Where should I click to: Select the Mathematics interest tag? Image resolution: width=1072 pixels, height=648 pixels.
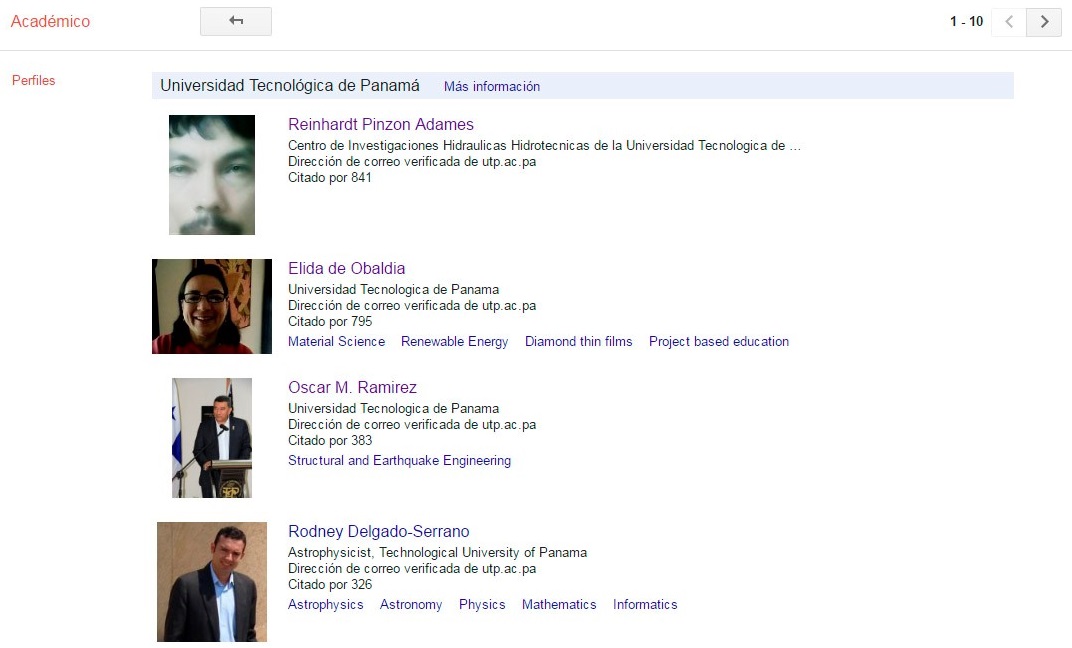coord(559,605)
